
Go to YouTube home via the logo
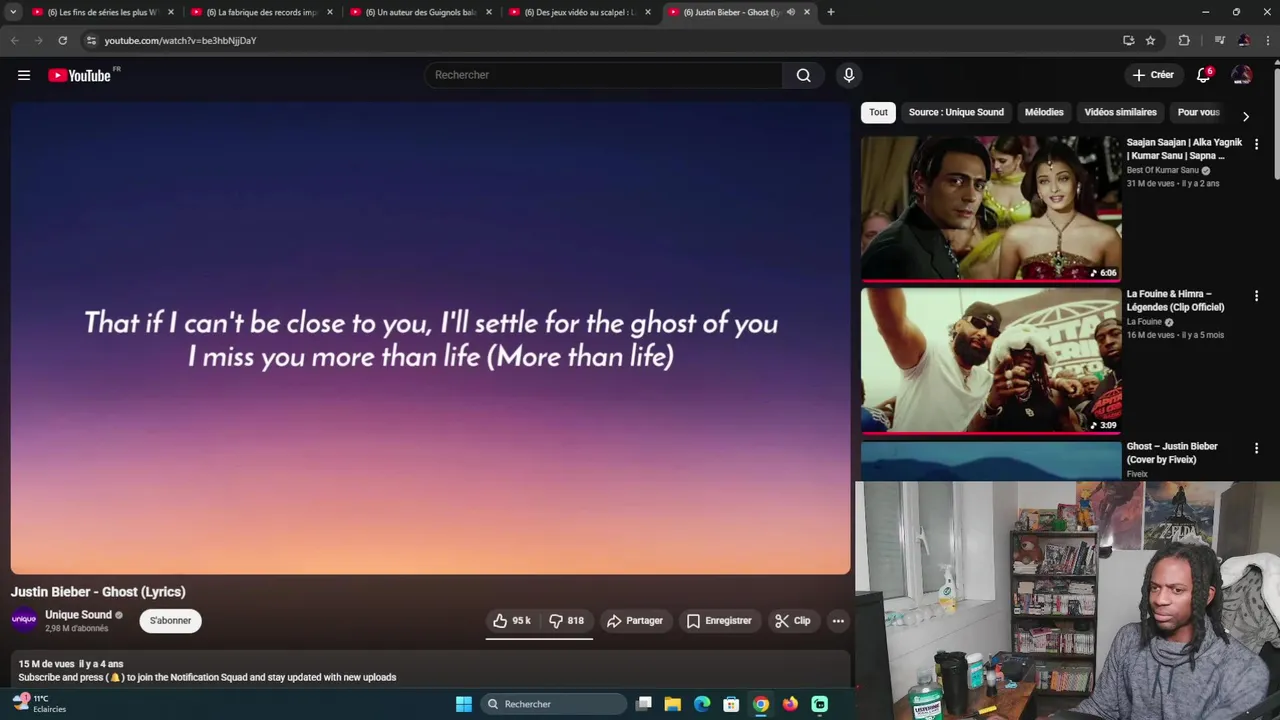80,75
